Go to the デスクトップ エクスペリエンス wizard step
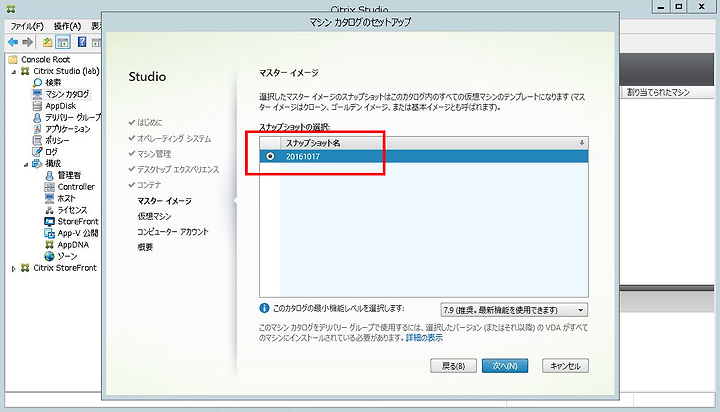Screen dimensions: 720x412 tap(178, 169)
